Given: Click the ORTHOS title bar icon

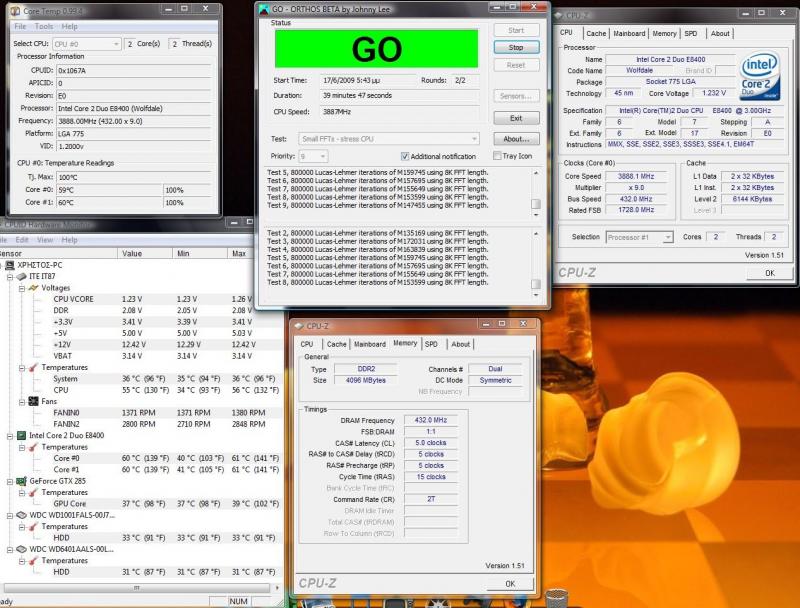Looking at the screenshot, I should pos(264,9).
